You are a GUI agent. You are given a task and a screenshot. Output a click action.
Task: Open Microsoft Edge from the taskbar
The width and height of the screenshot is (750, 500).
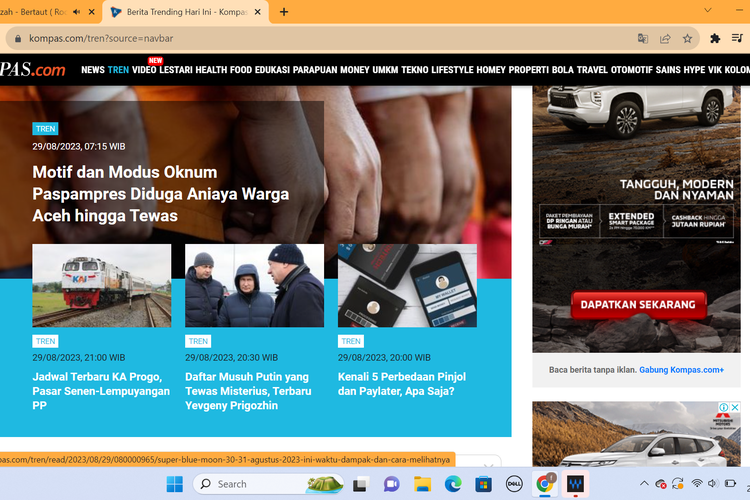click(454, 484)
